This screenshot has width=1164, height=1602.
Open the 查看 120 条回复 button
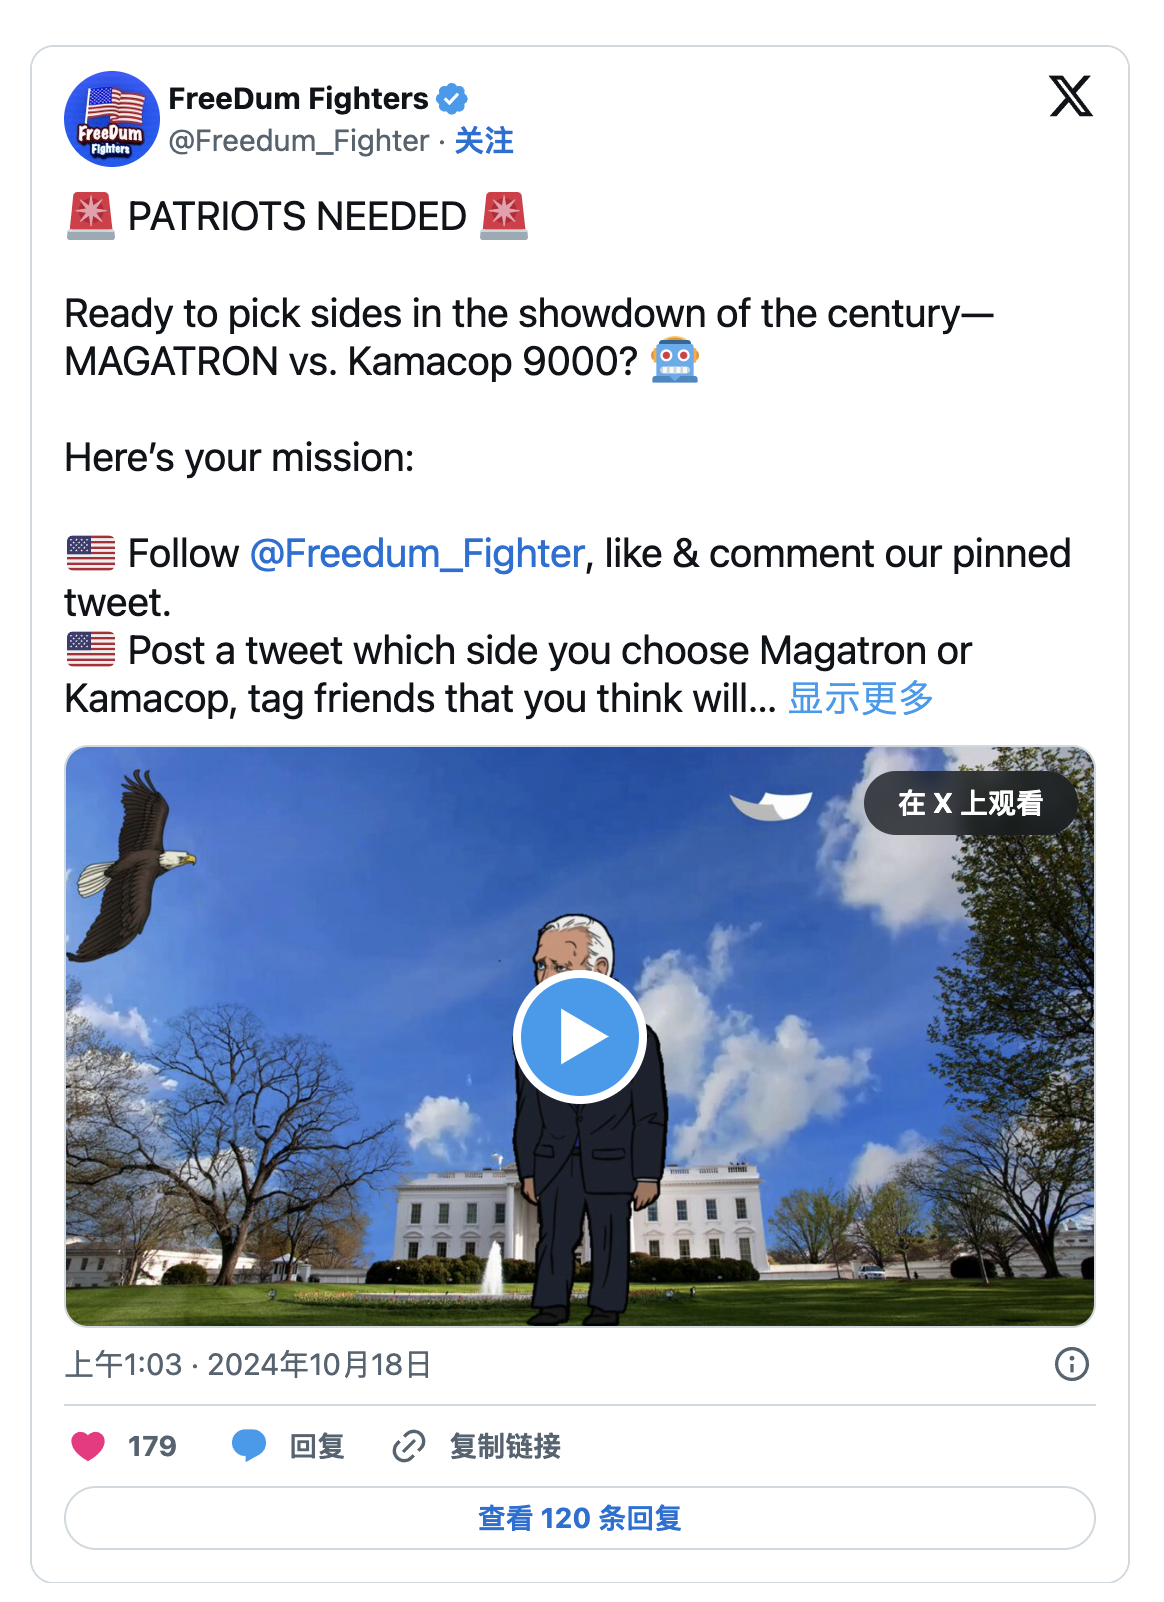point(580,1518)
